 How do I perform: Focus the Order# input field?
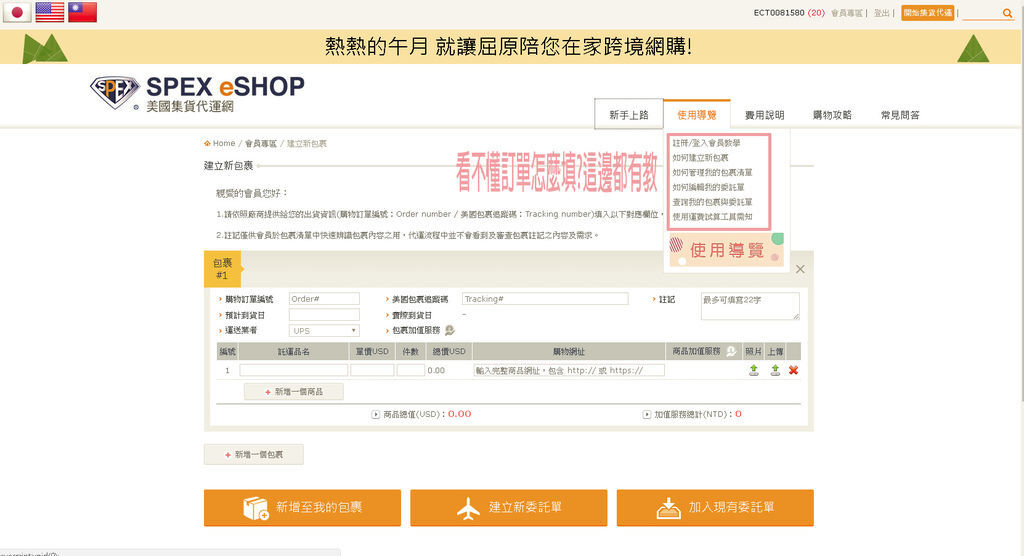pos(324,299)
